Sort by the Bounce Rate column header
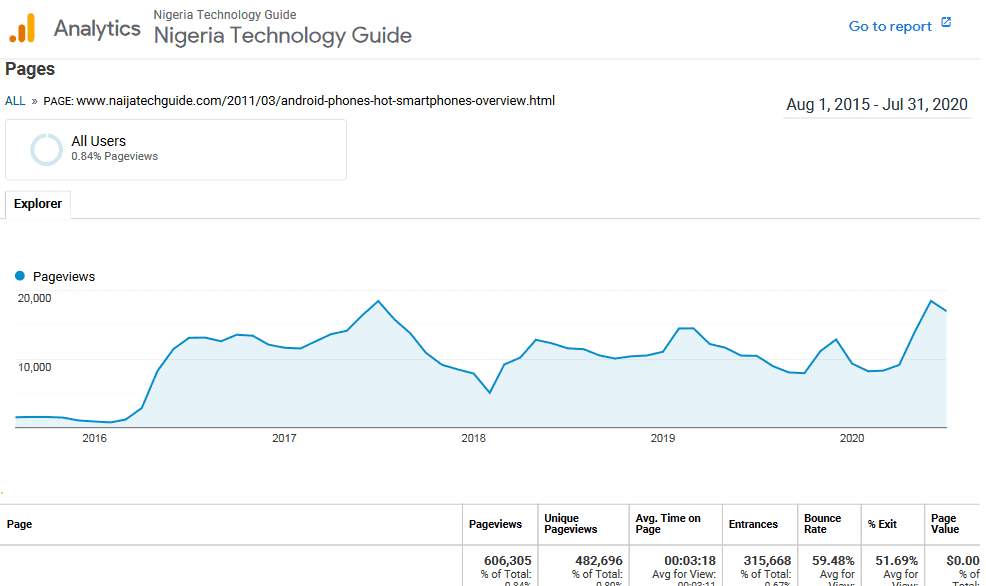 pos(823,524)
